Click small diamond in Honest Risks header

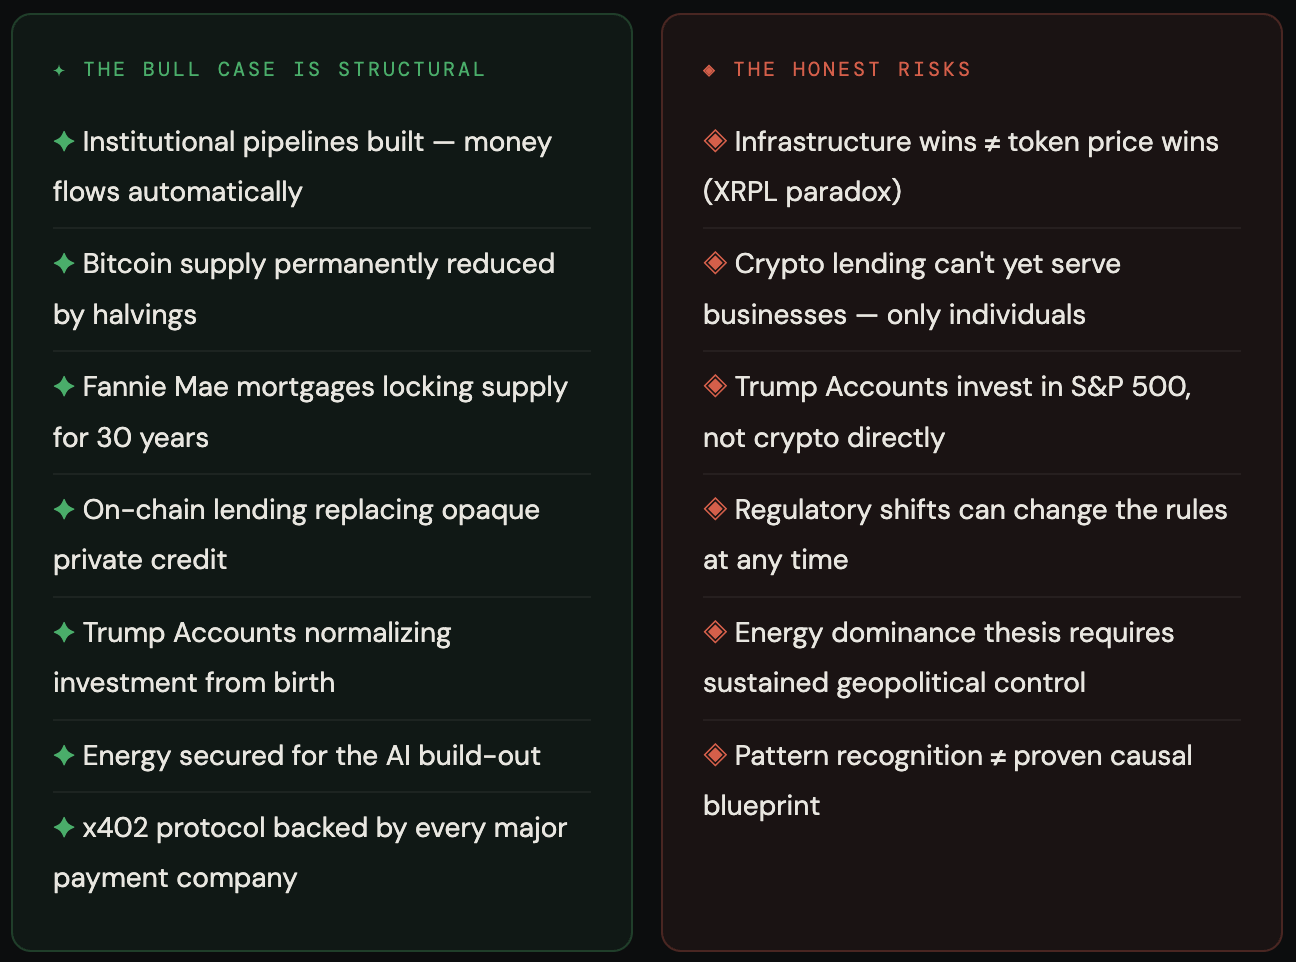point(709,70)
